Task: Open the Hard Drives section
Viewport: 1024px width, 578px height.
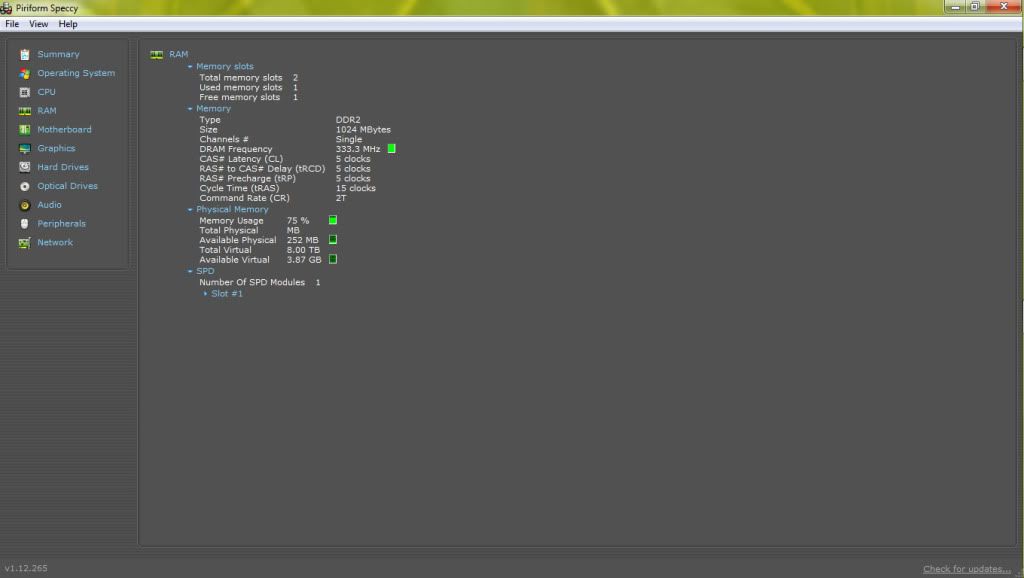Action: tap(63, 167)
